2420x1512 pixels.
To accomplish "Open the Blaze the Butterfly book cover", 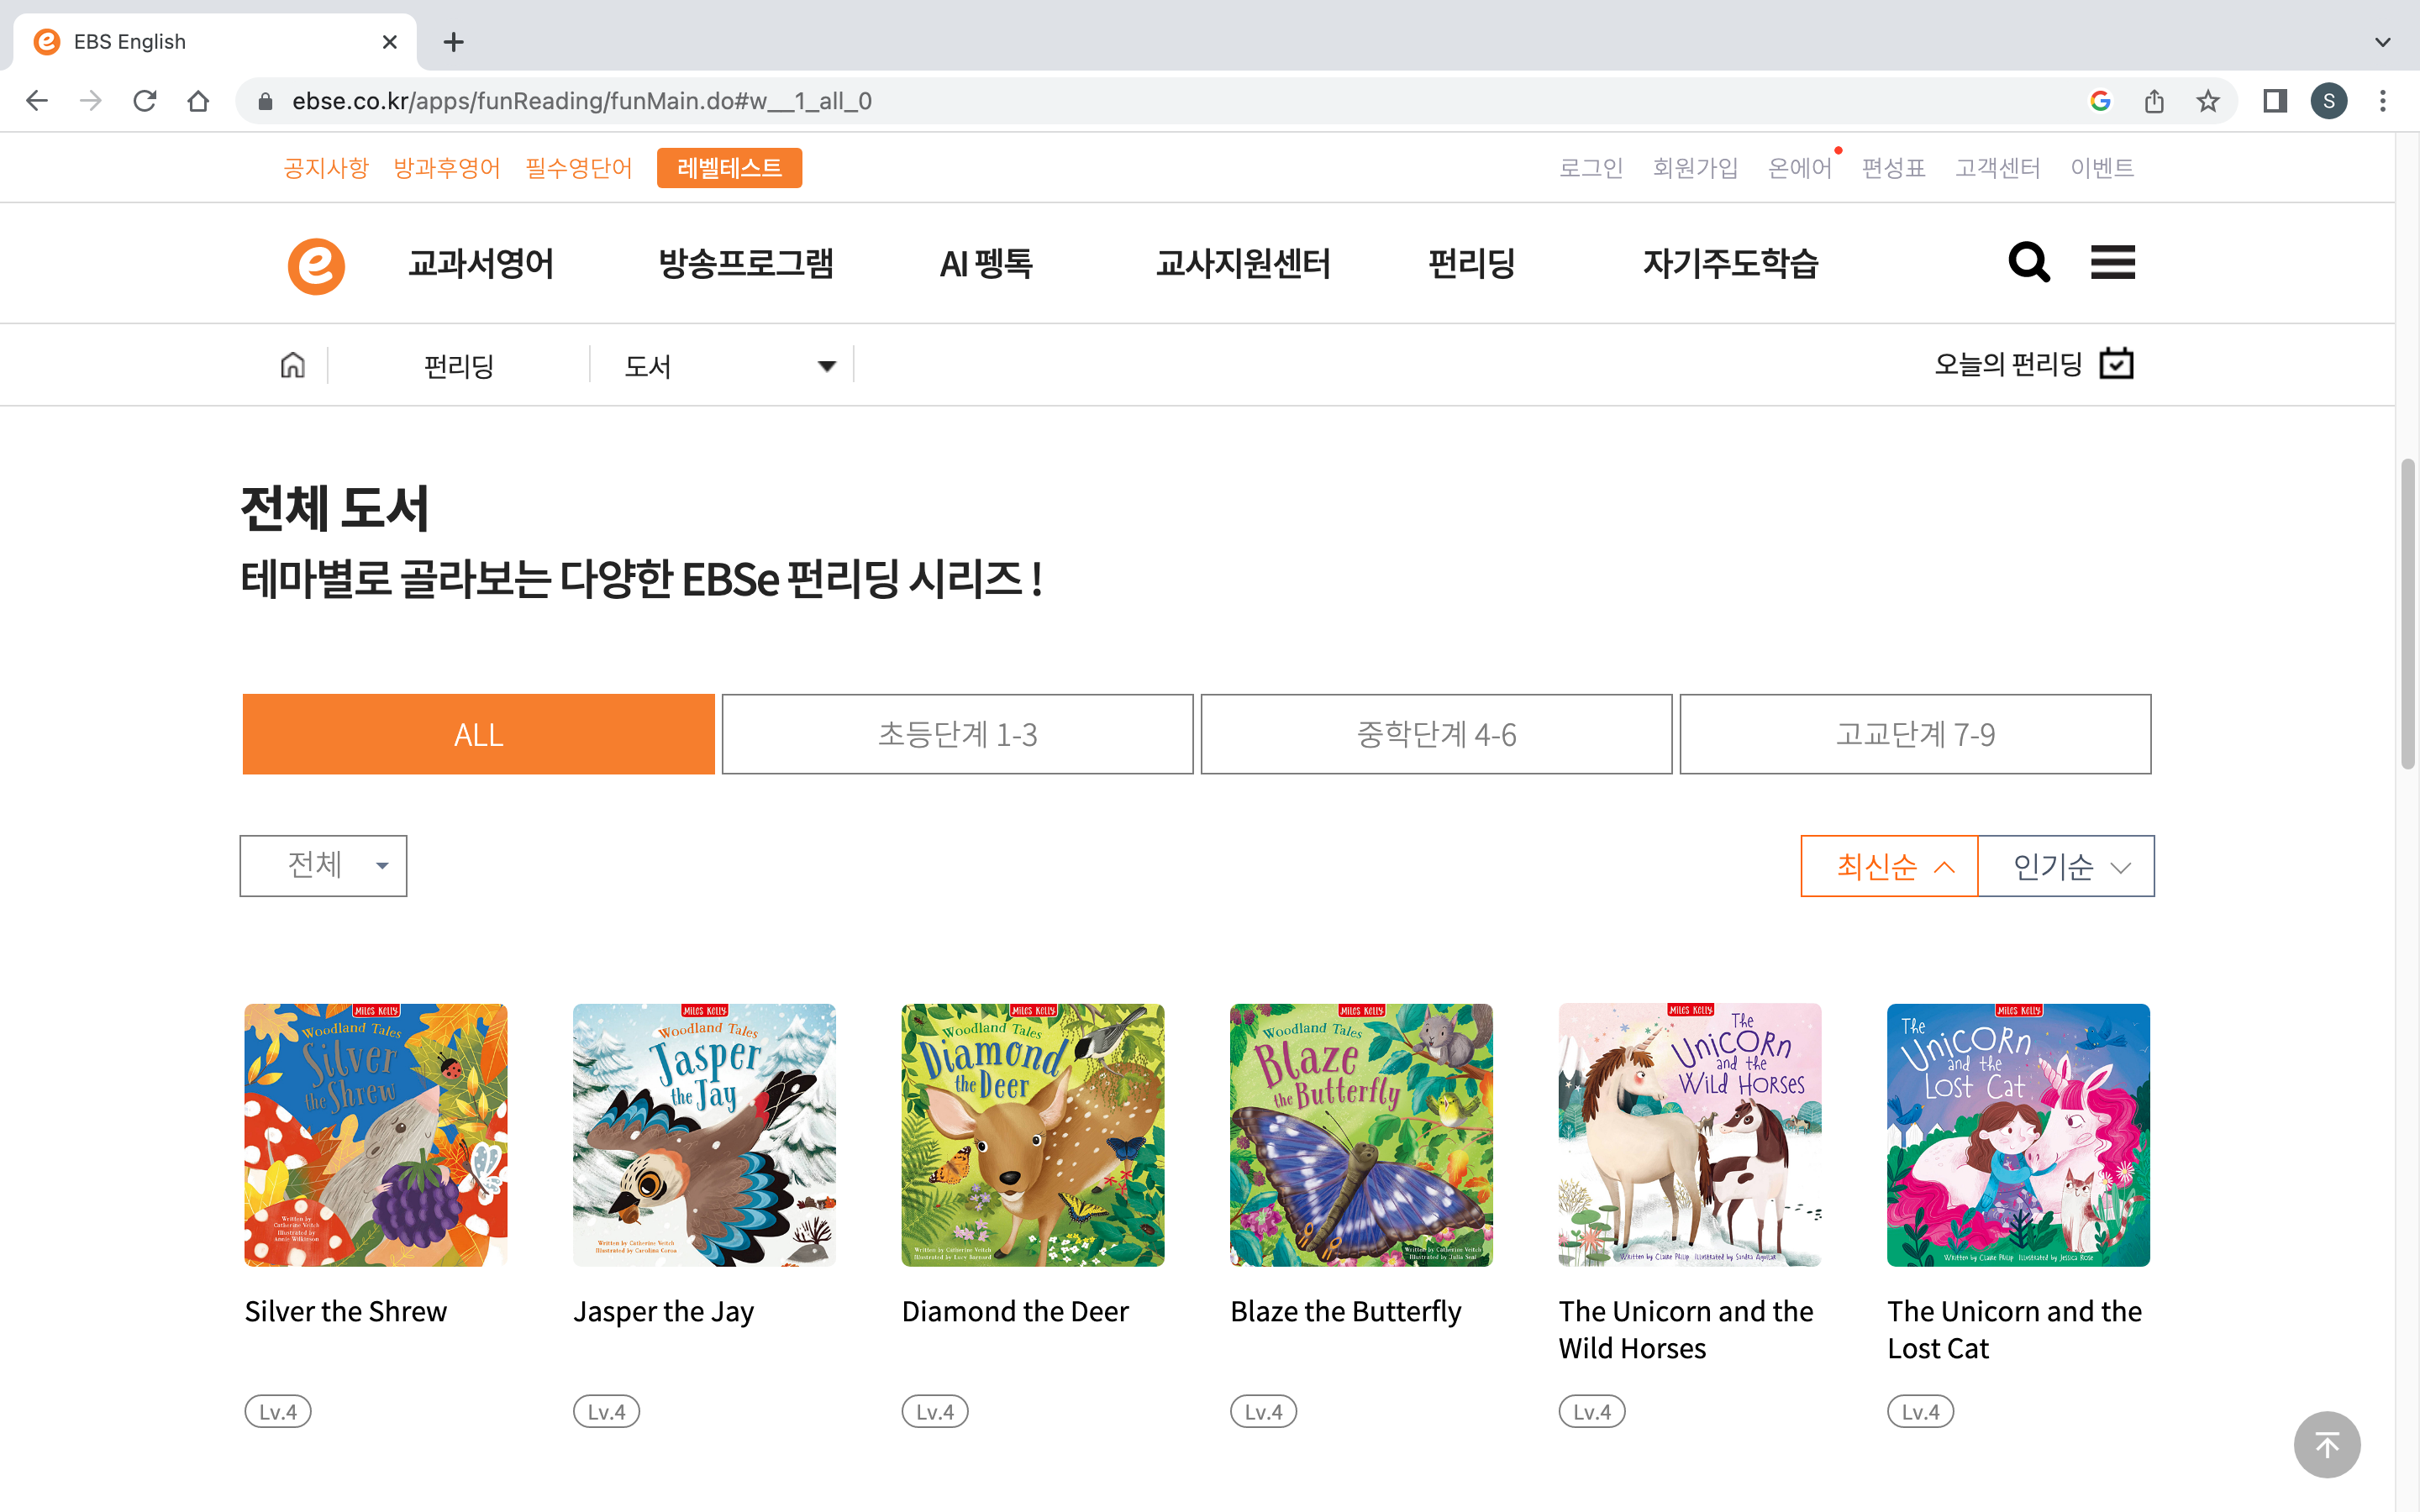I will (1360, 1135).
